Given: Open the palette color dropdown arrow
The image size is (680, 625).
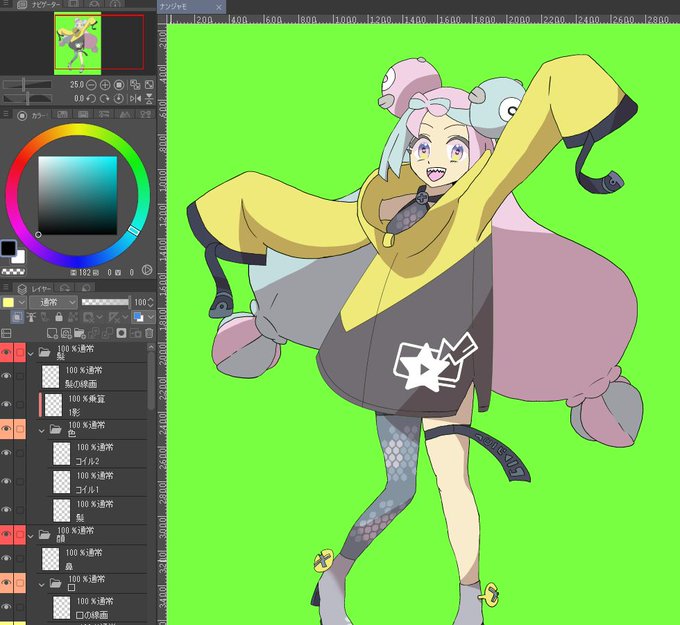Looking at the screenshot, I should [x=21, y=302].
